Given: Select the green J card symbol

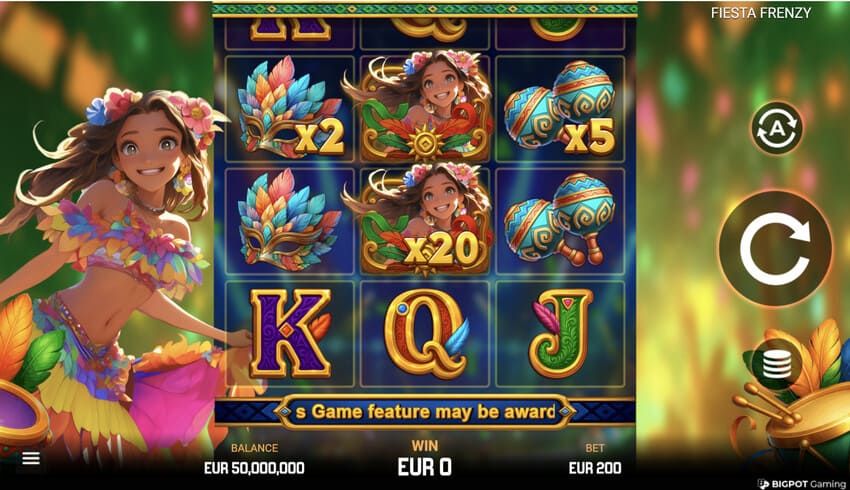Looking at the screenshot, I should tap(561, 333).
